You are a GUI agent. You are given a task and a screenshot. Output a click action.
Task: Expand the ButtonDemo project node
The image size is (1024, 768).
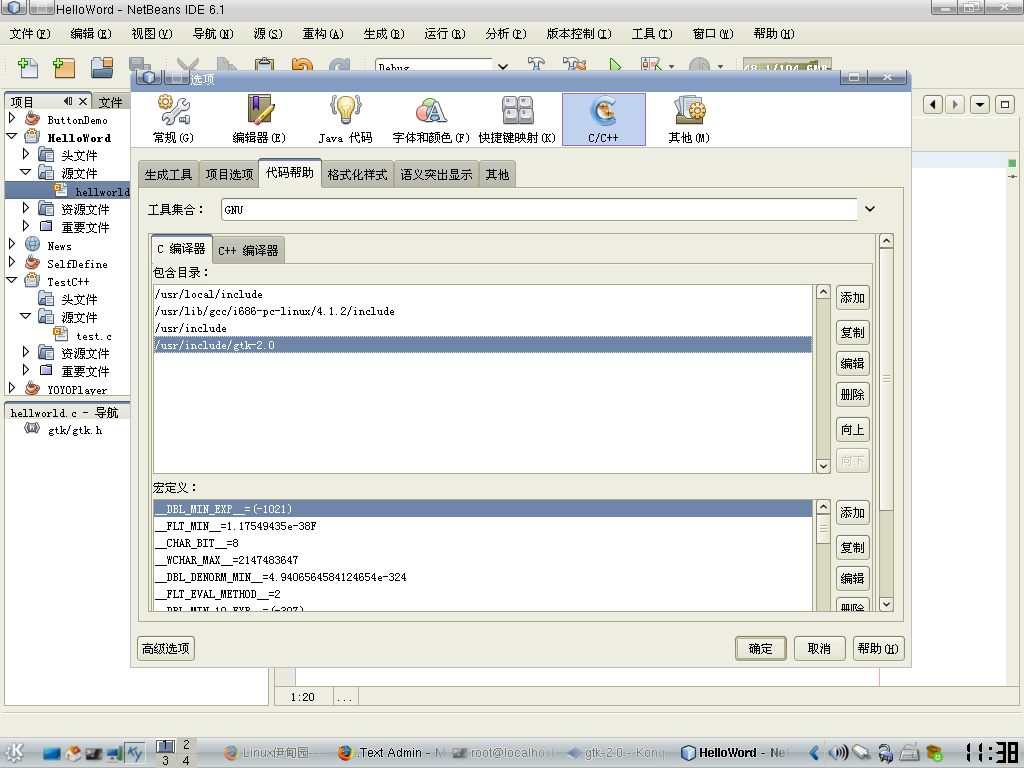[x=12, y=118]
